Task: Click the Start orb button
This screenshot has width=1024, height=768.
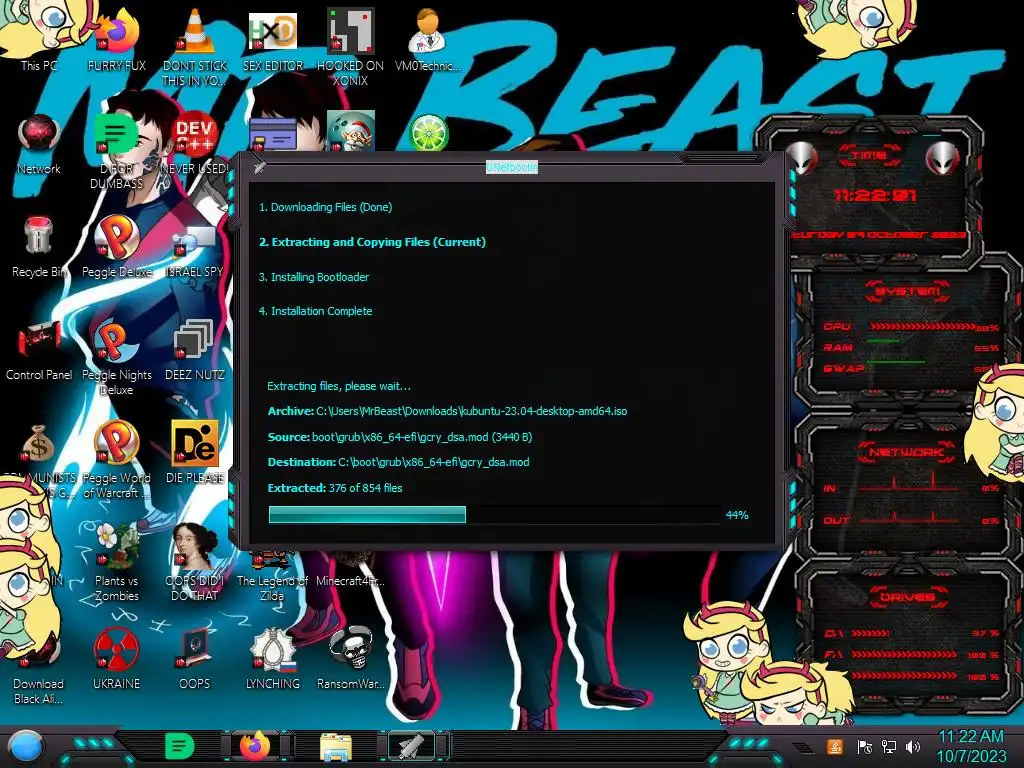Action: point(26,746)
